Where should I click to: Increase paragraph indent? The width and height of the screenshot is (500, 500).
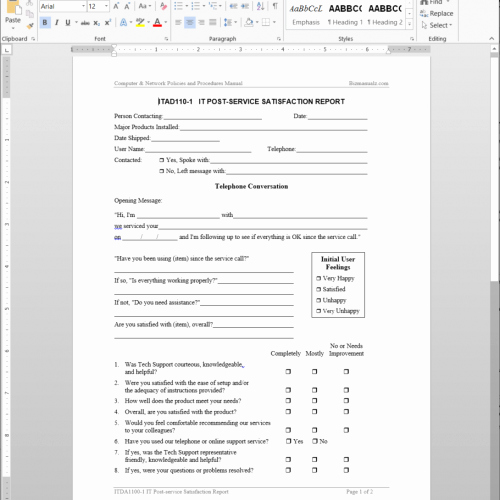click(245, 6)
